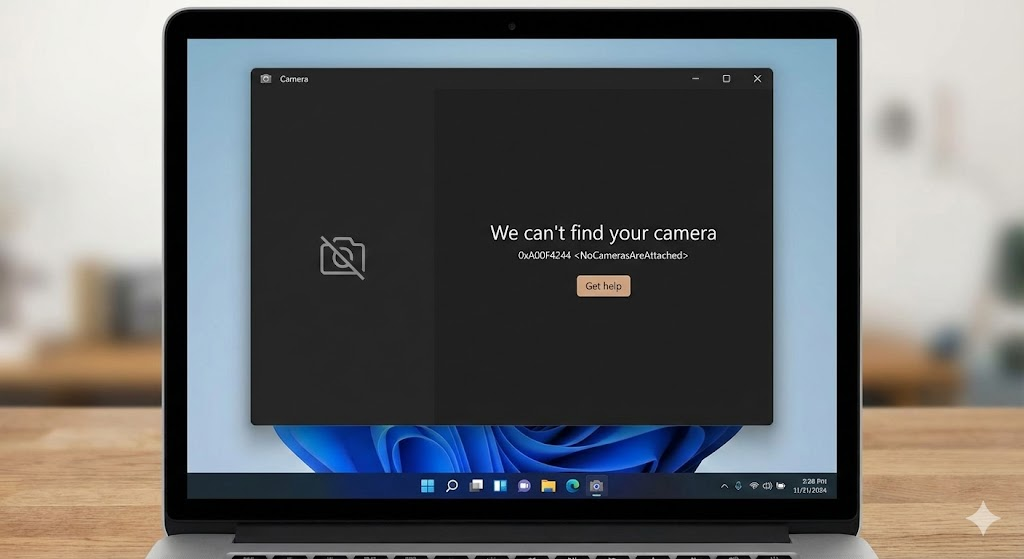Maximize the Camera window
The image size is (1024, 559).
pos(726,79)
